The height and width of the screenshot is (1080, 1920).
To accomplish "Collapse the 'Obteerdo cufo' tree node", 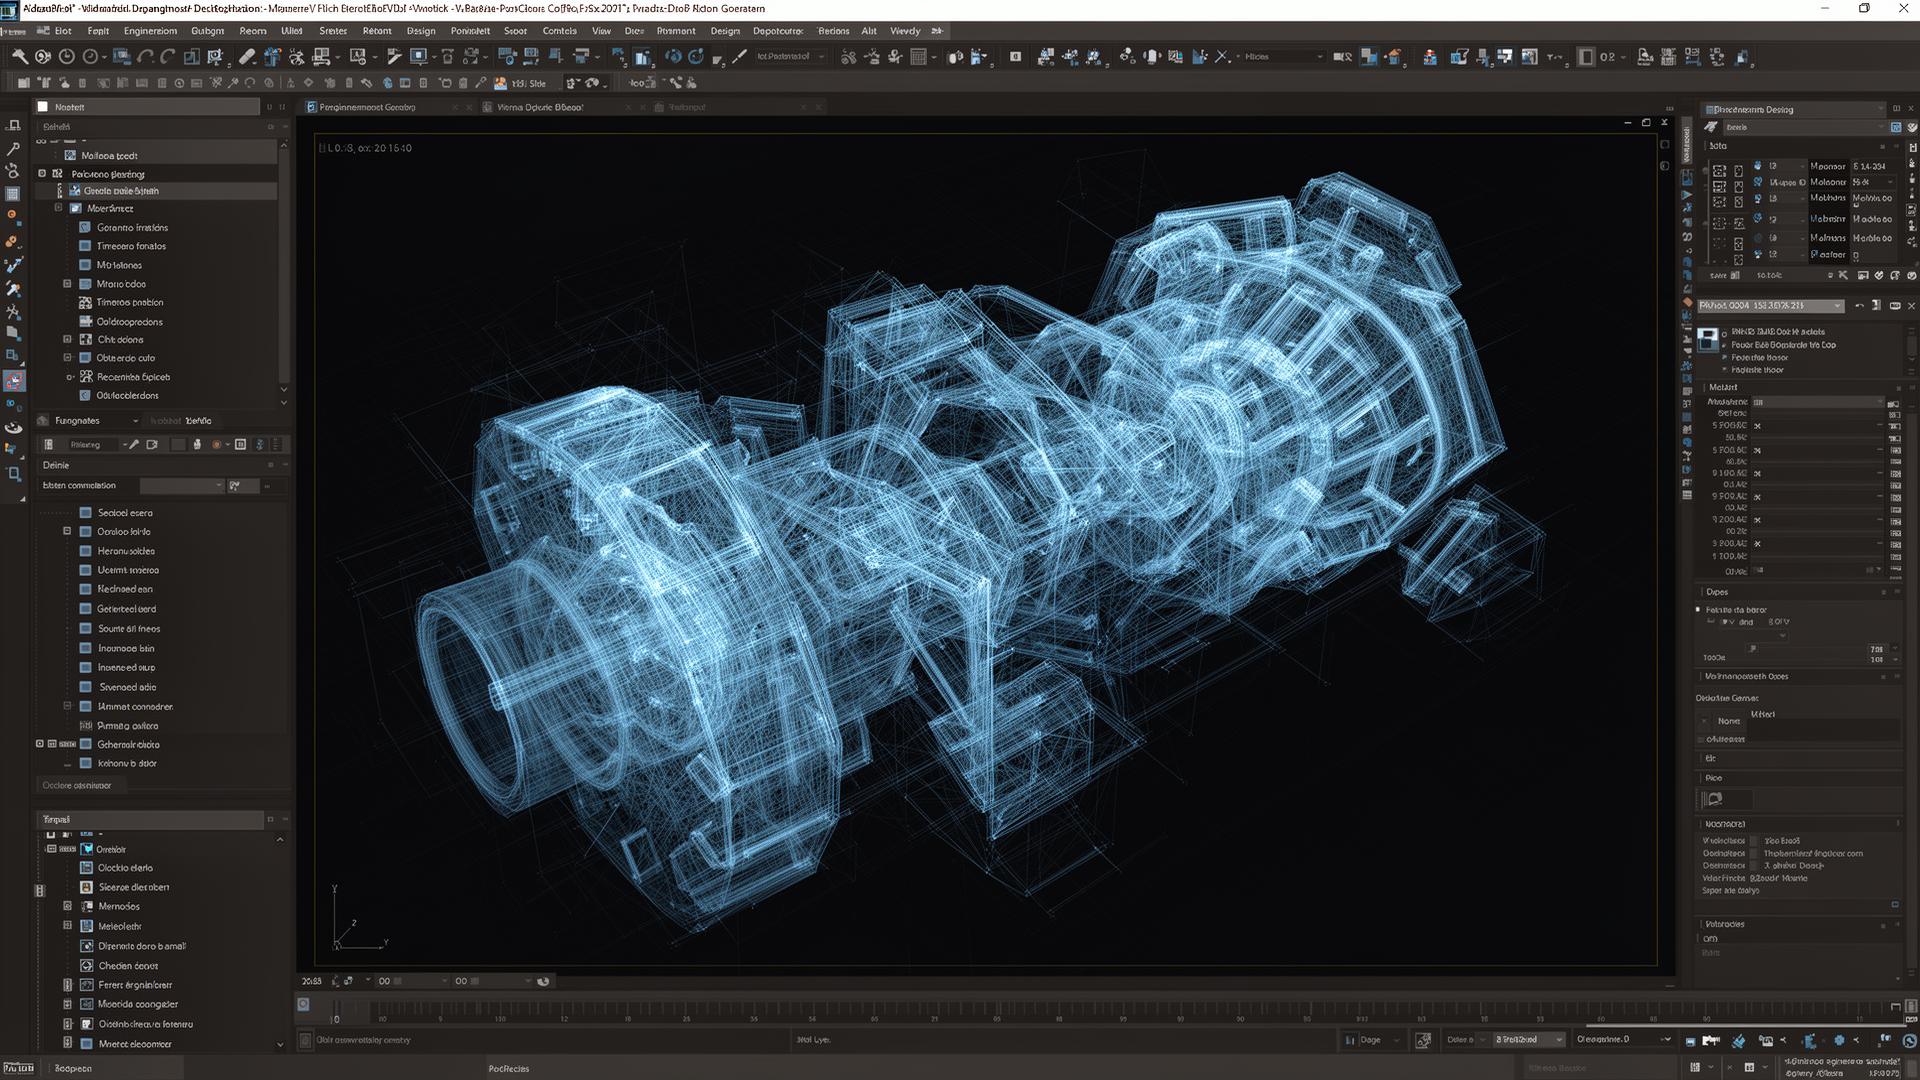I will pyautogui.click(x=68, y=358).
